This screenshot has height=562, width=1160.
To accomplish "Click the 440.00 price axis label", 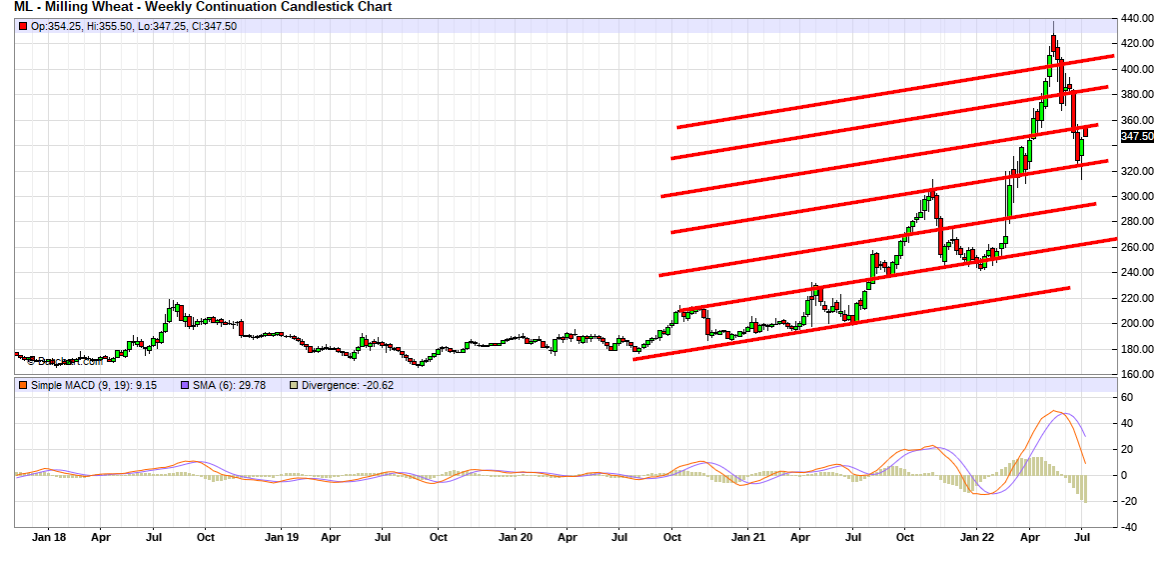I will point(1137,18).
